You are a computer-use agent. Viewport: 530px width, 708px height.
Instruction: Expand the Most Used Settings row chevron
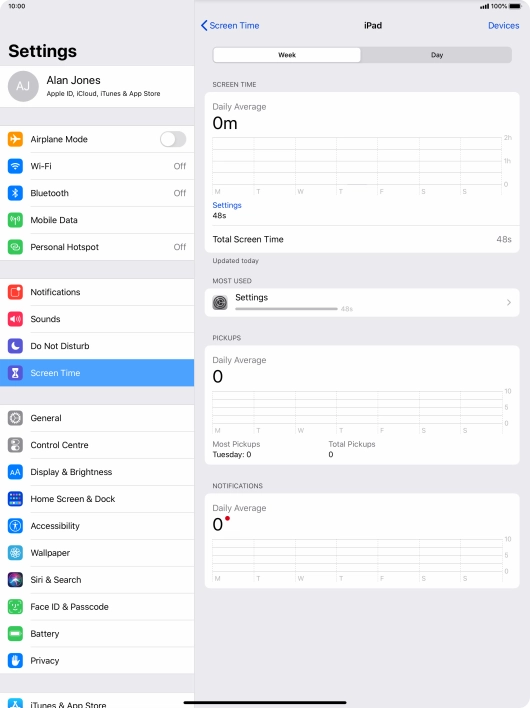(x=509, y=303)
